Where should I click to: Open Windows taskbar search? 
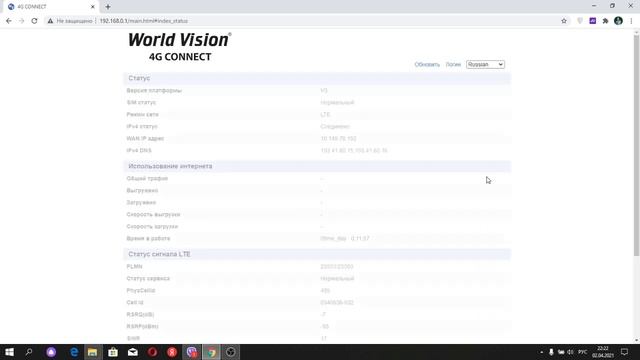(29, 352)
